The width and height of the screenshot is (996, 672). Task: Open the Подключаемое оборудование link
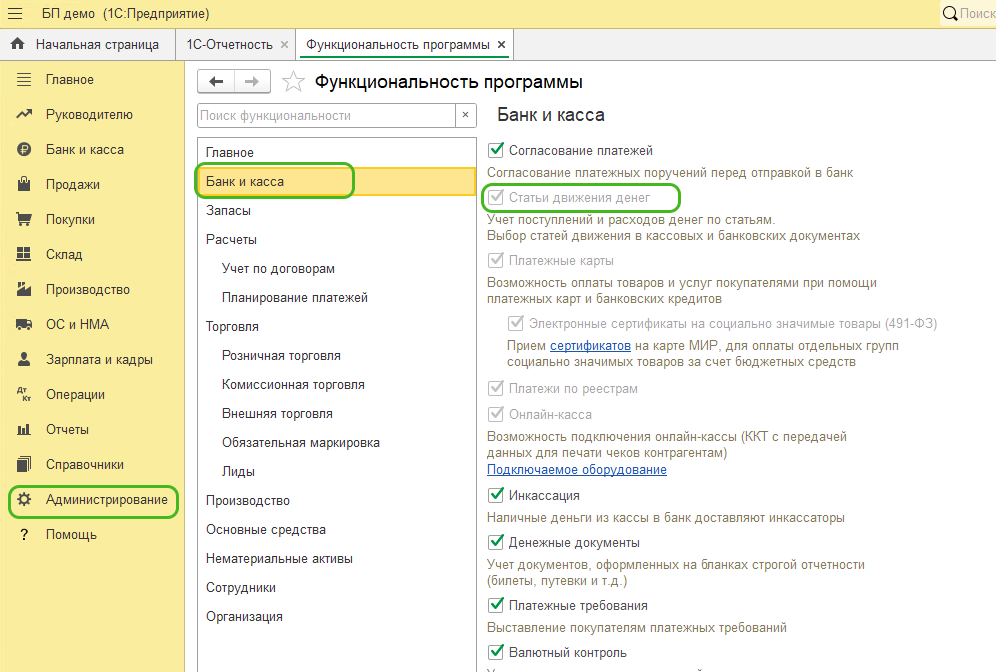click(576, 470)
